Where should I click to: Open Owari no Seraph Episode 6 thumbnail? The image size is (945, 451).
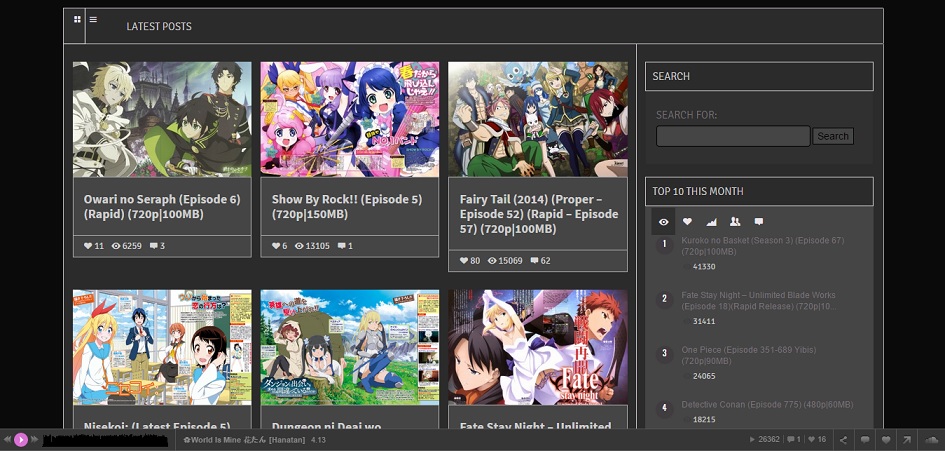pos(162,119)
